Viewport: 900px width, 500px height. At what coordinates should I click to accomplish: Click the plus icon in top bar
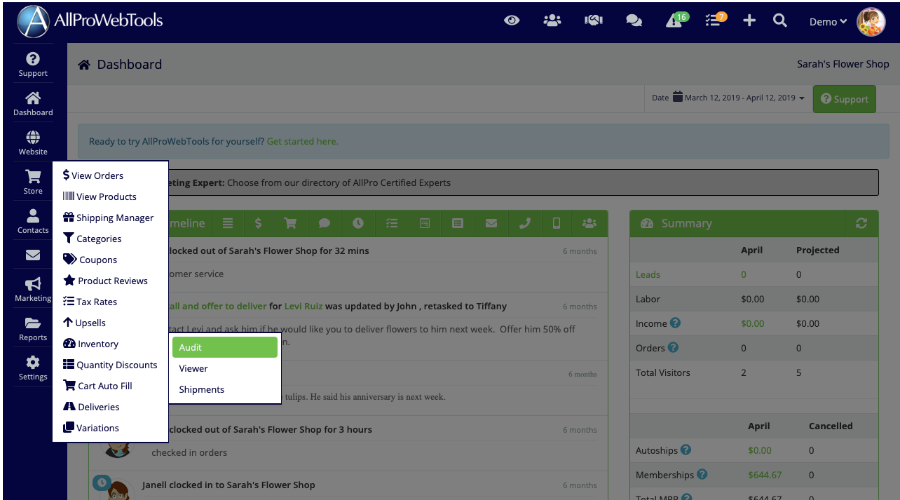[749, 21]
